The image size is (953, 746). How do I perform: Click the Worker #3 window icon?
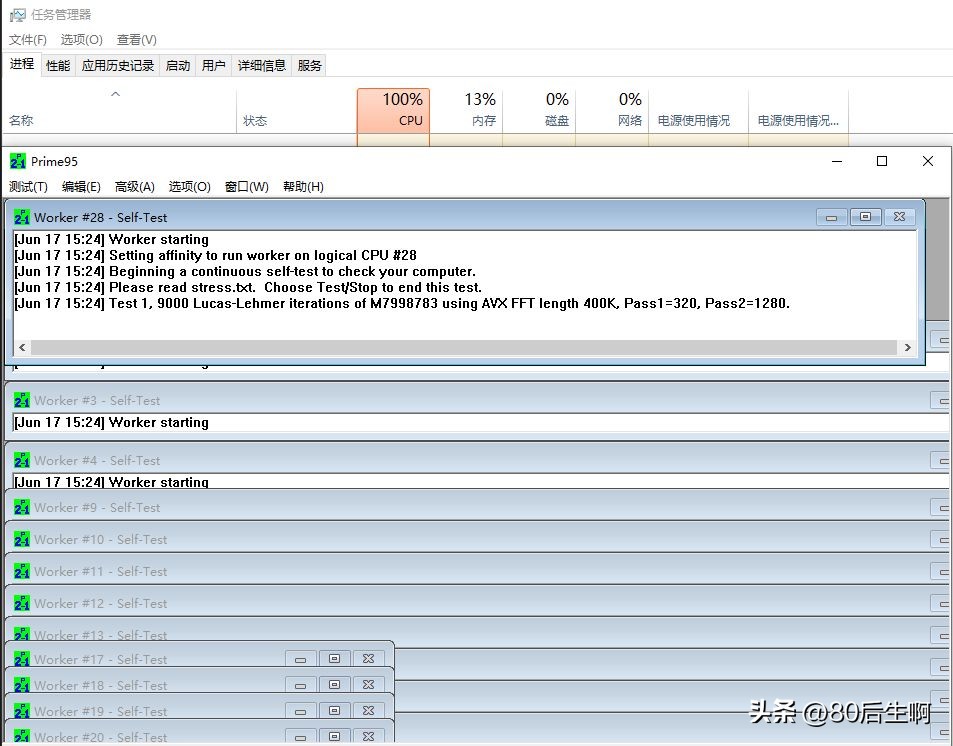pyautogui.click(x=22, y=400)
